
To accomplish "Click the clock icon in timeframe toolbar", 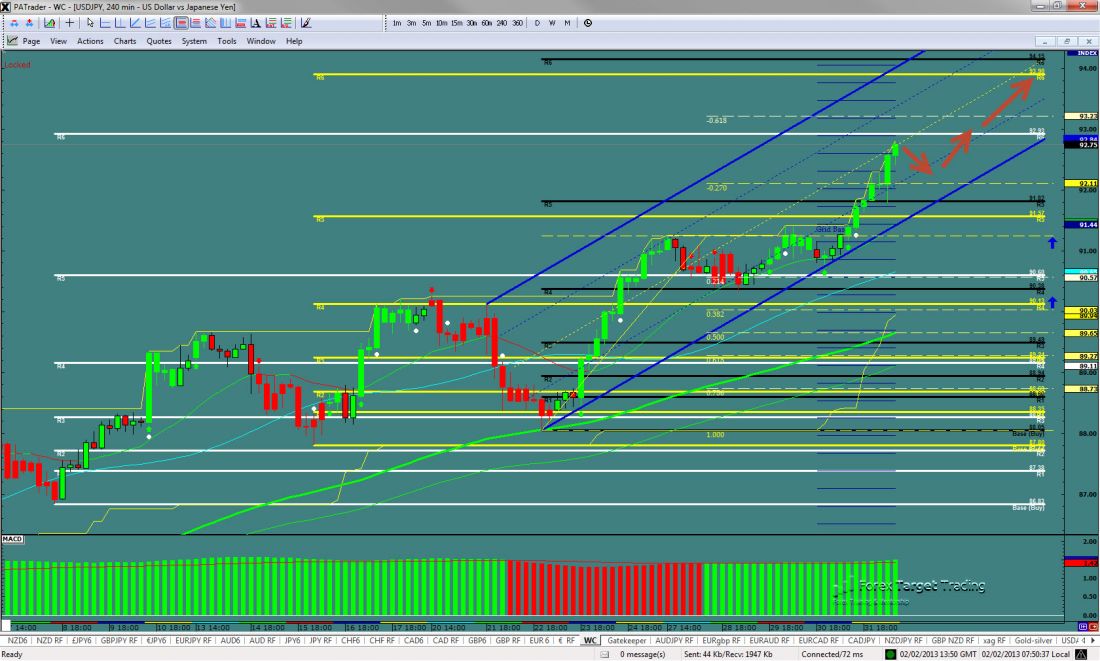I will [587, 22].
